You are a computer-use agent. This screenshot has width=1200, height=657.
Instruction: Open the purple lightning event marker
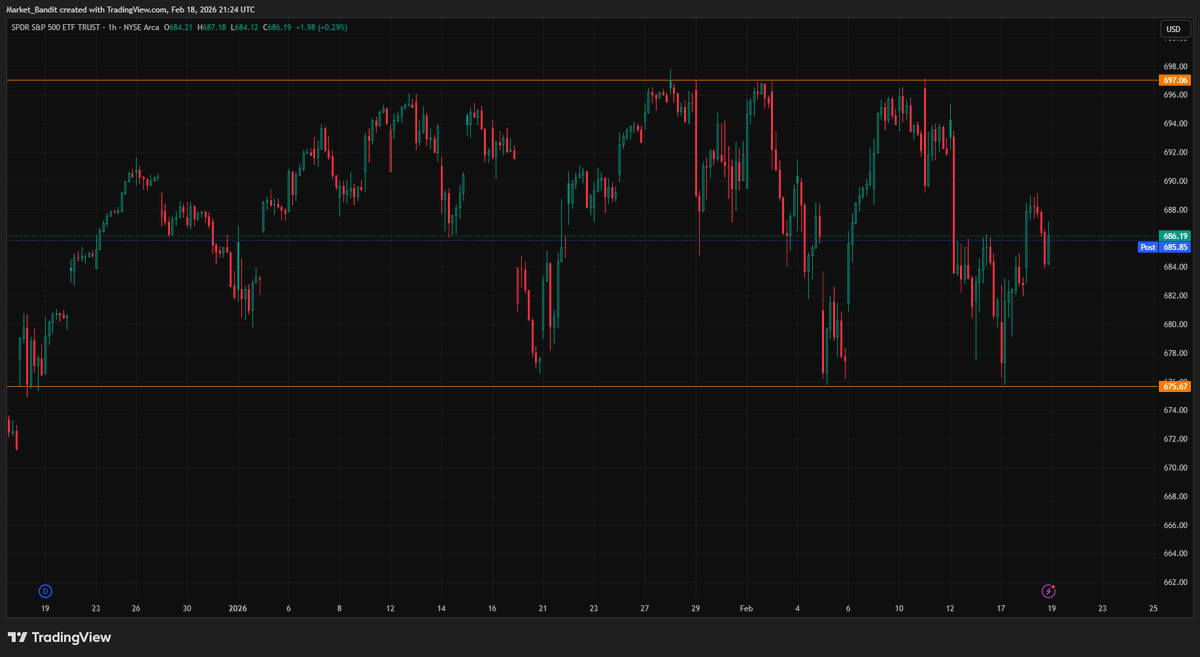[x=1049, y=590]
